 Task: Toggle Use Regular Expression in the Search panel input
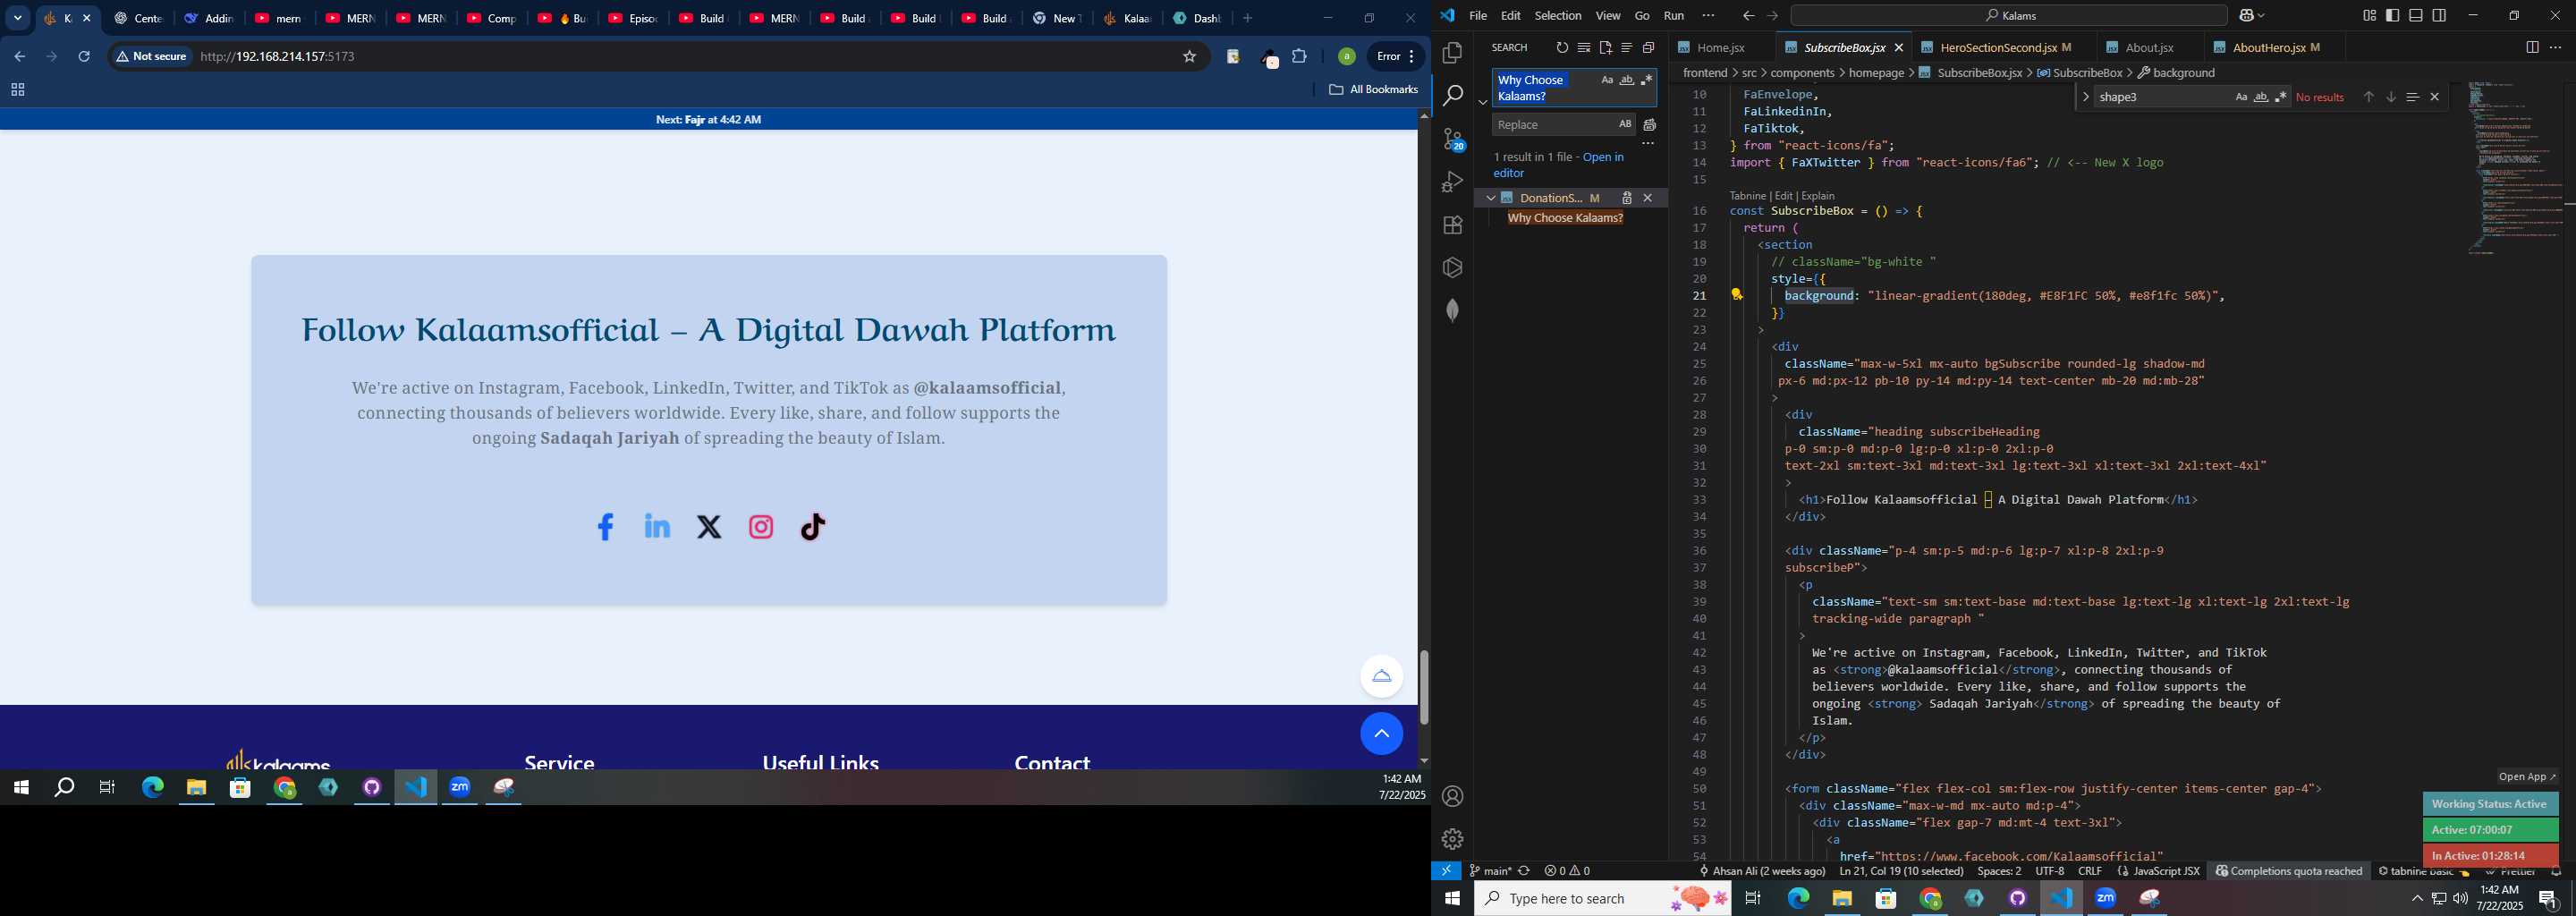[1647, 80]
